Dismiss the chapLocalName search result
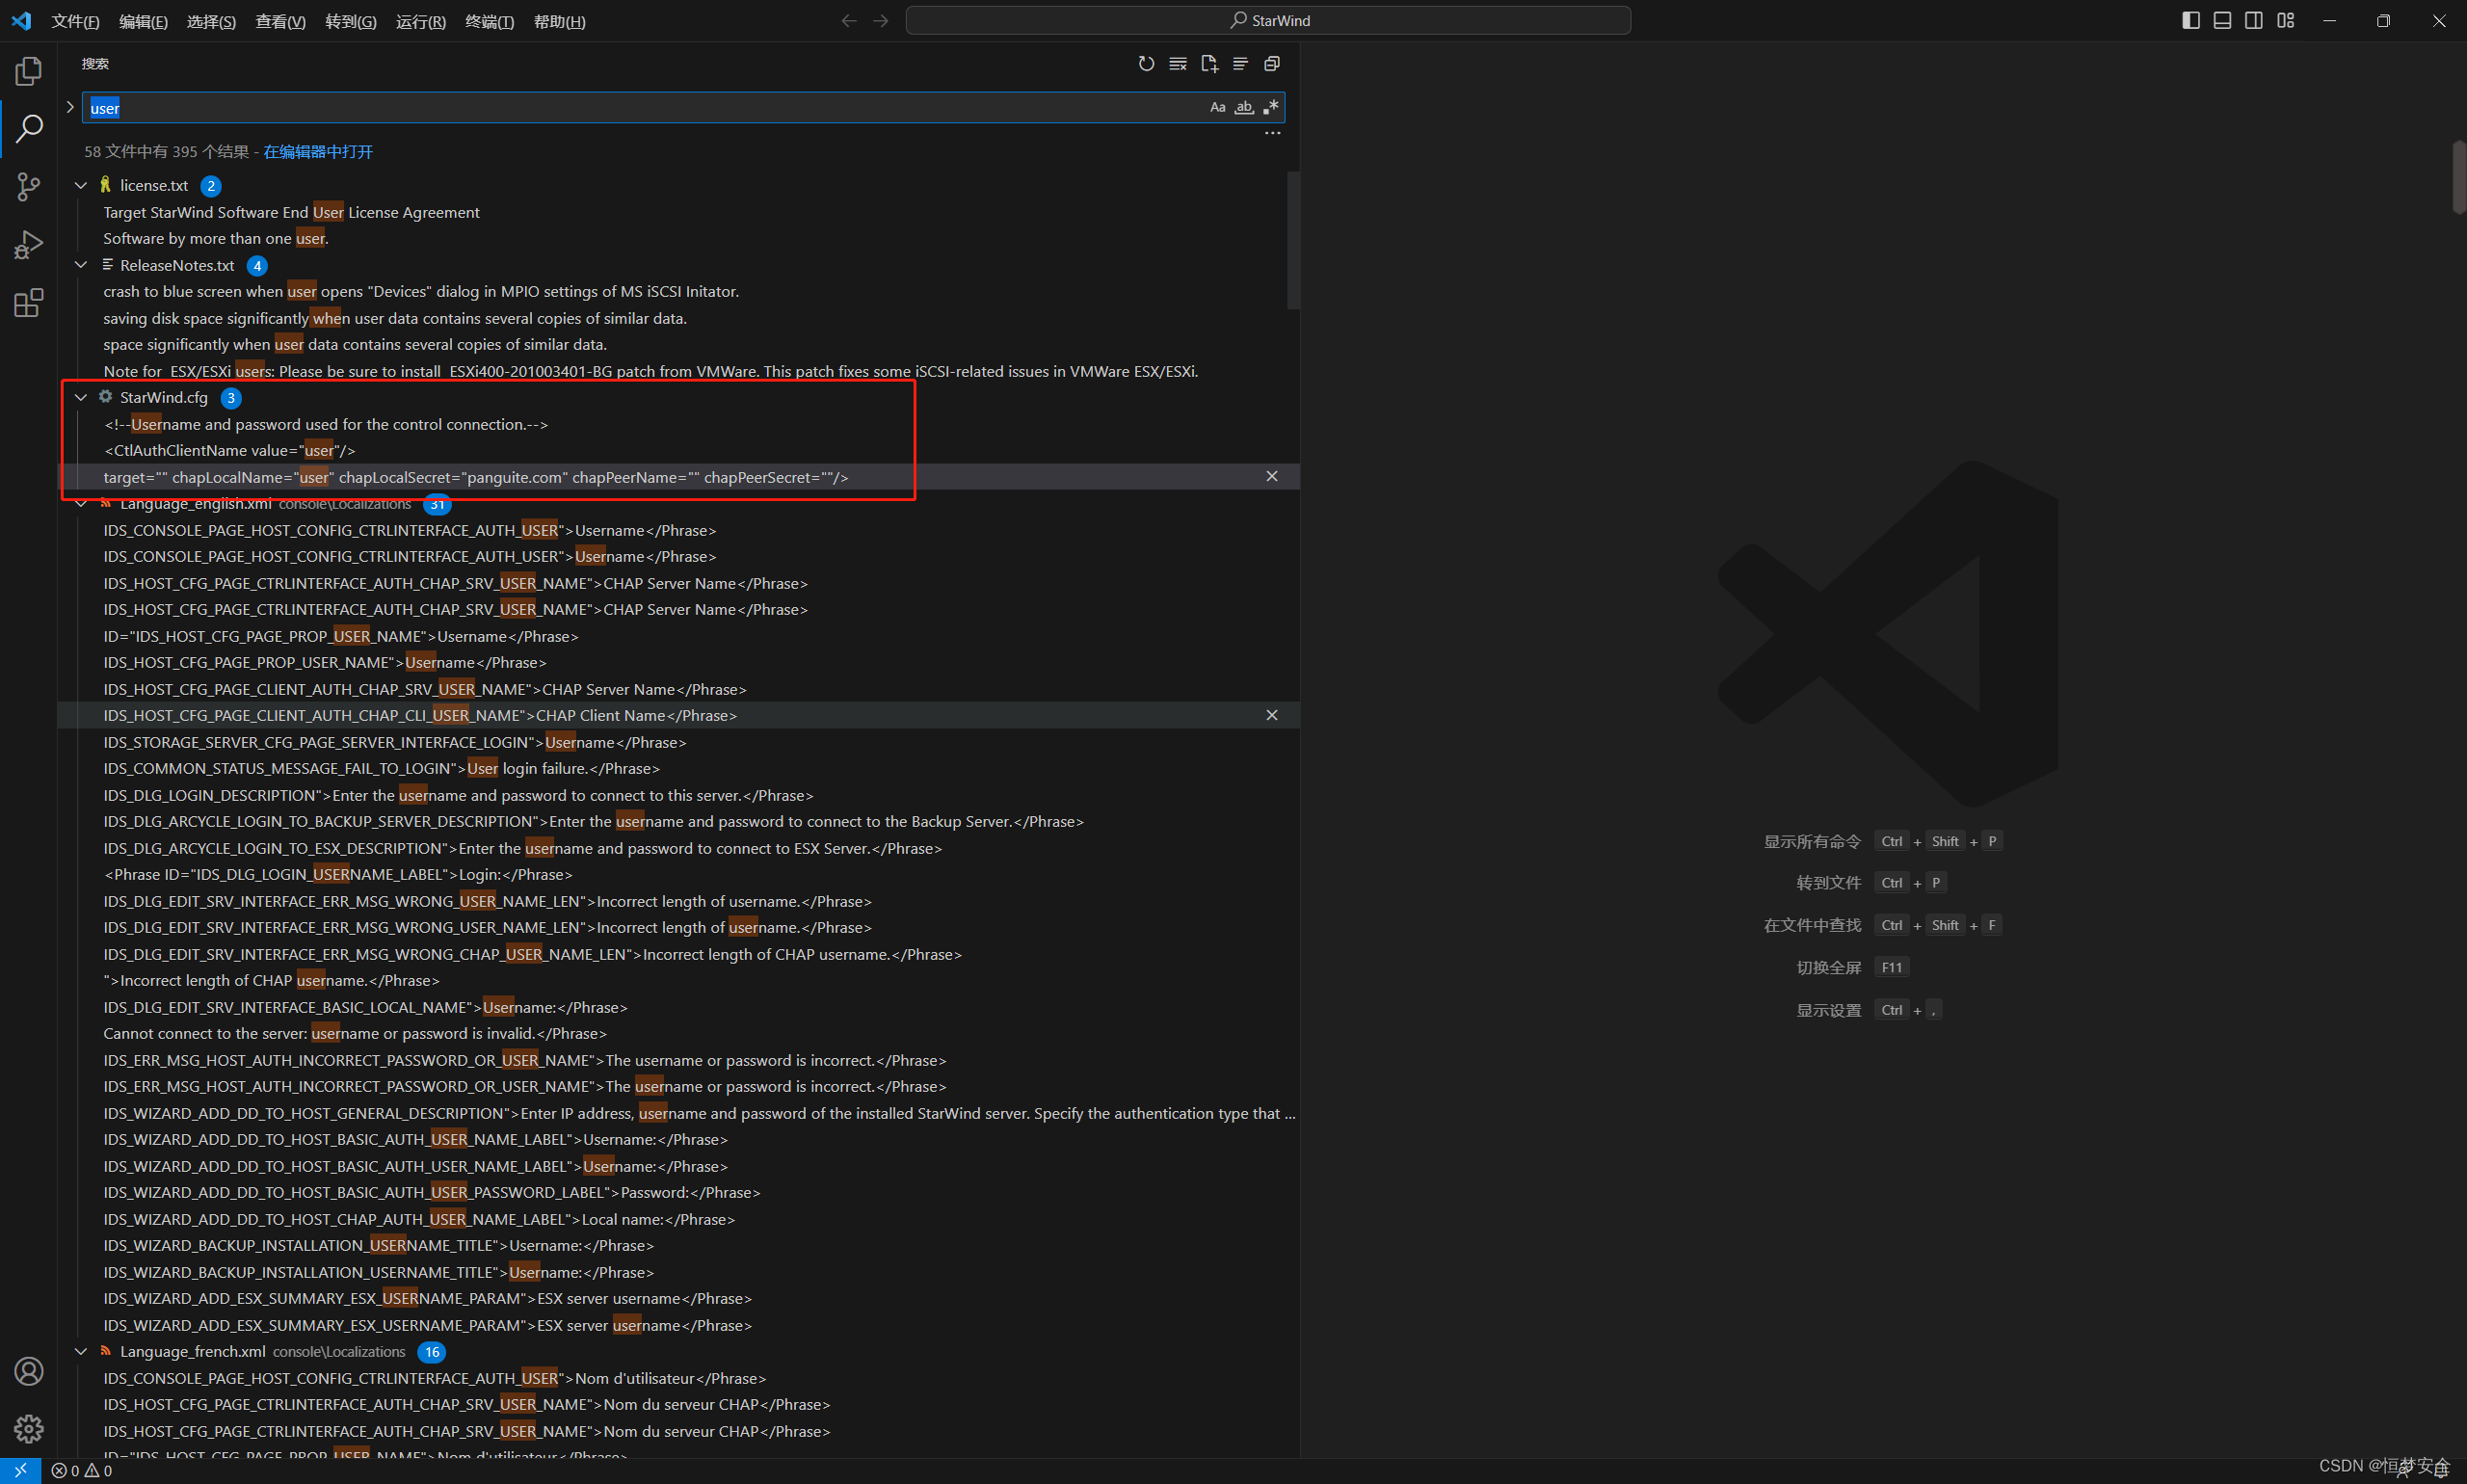Viewport: 2467px width, 1484px height. click(1271, 477)
